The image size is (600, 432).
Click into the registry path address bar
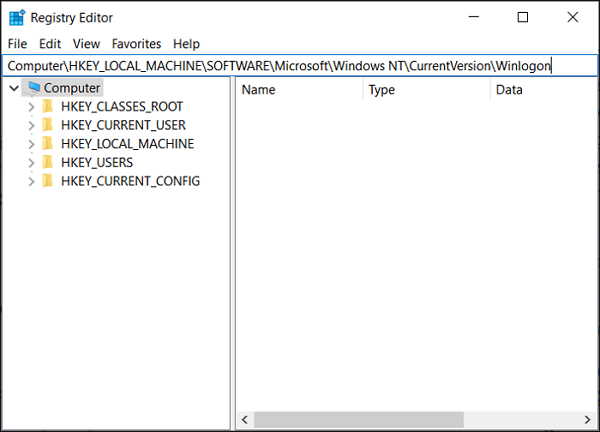pyautogui.click(x=300, y=65)
